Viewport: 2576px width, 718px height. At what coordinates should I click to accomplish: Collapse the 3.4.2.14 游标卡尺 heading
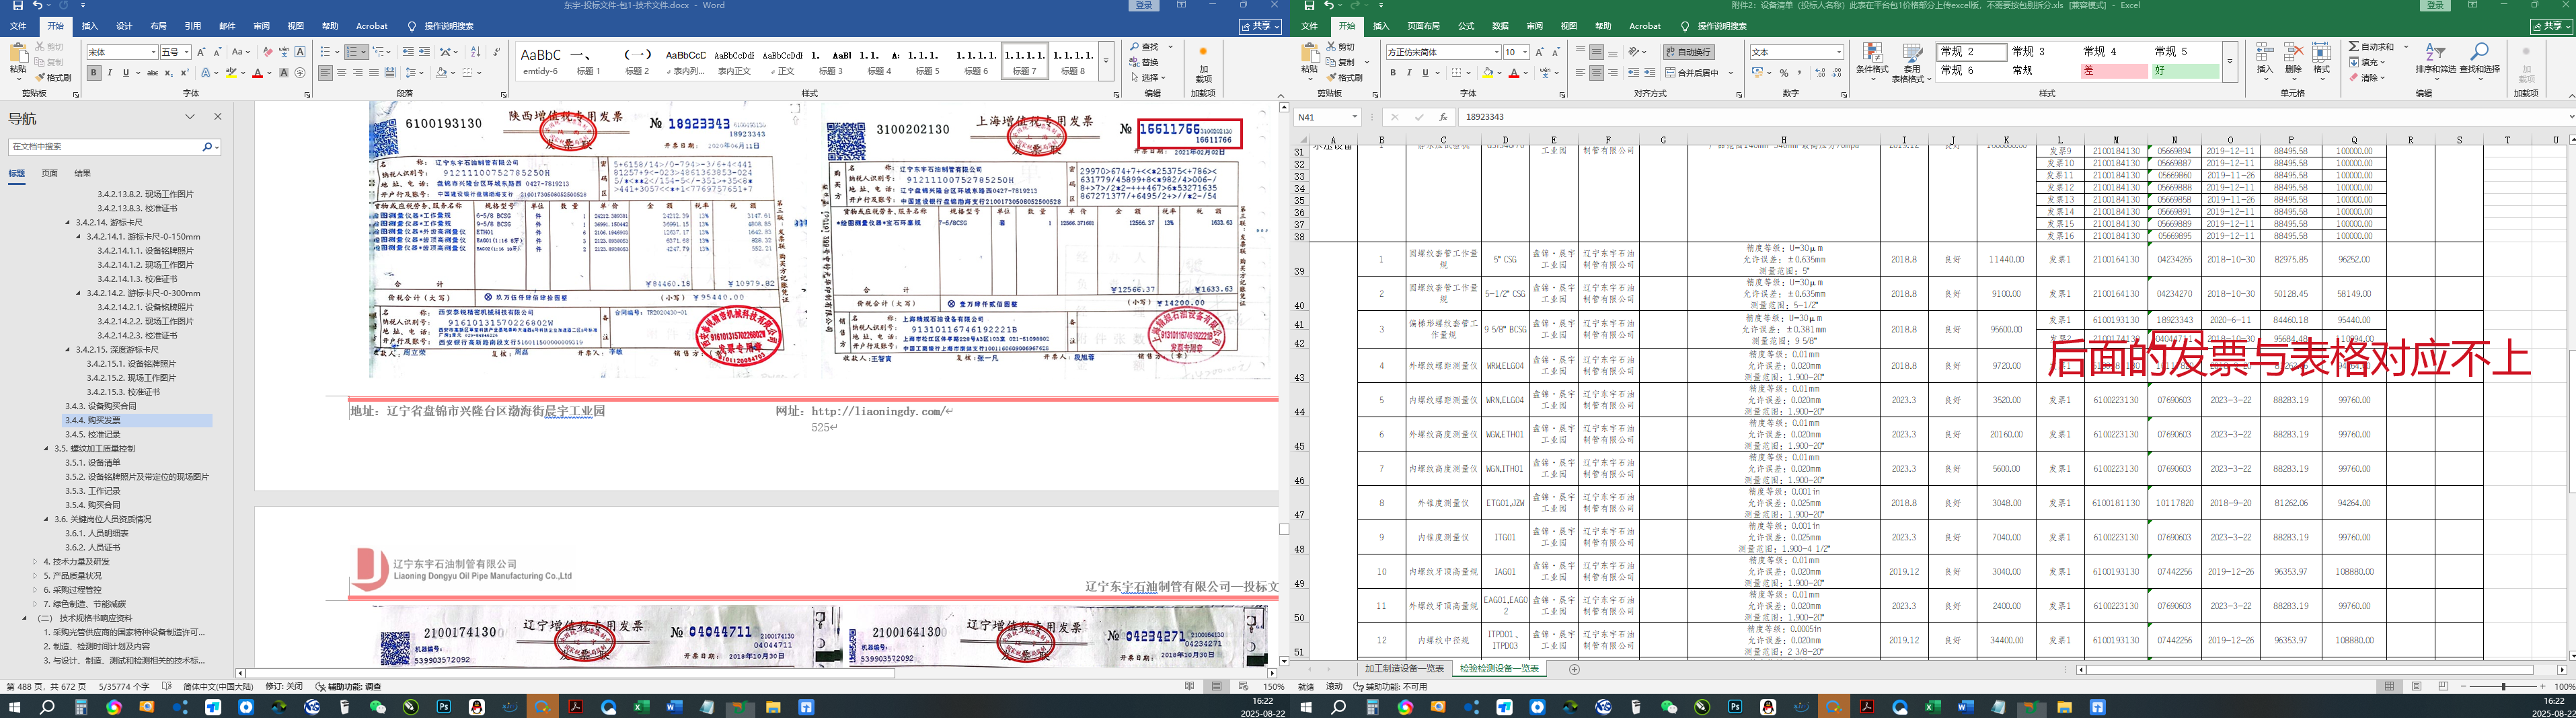[68, 222]
